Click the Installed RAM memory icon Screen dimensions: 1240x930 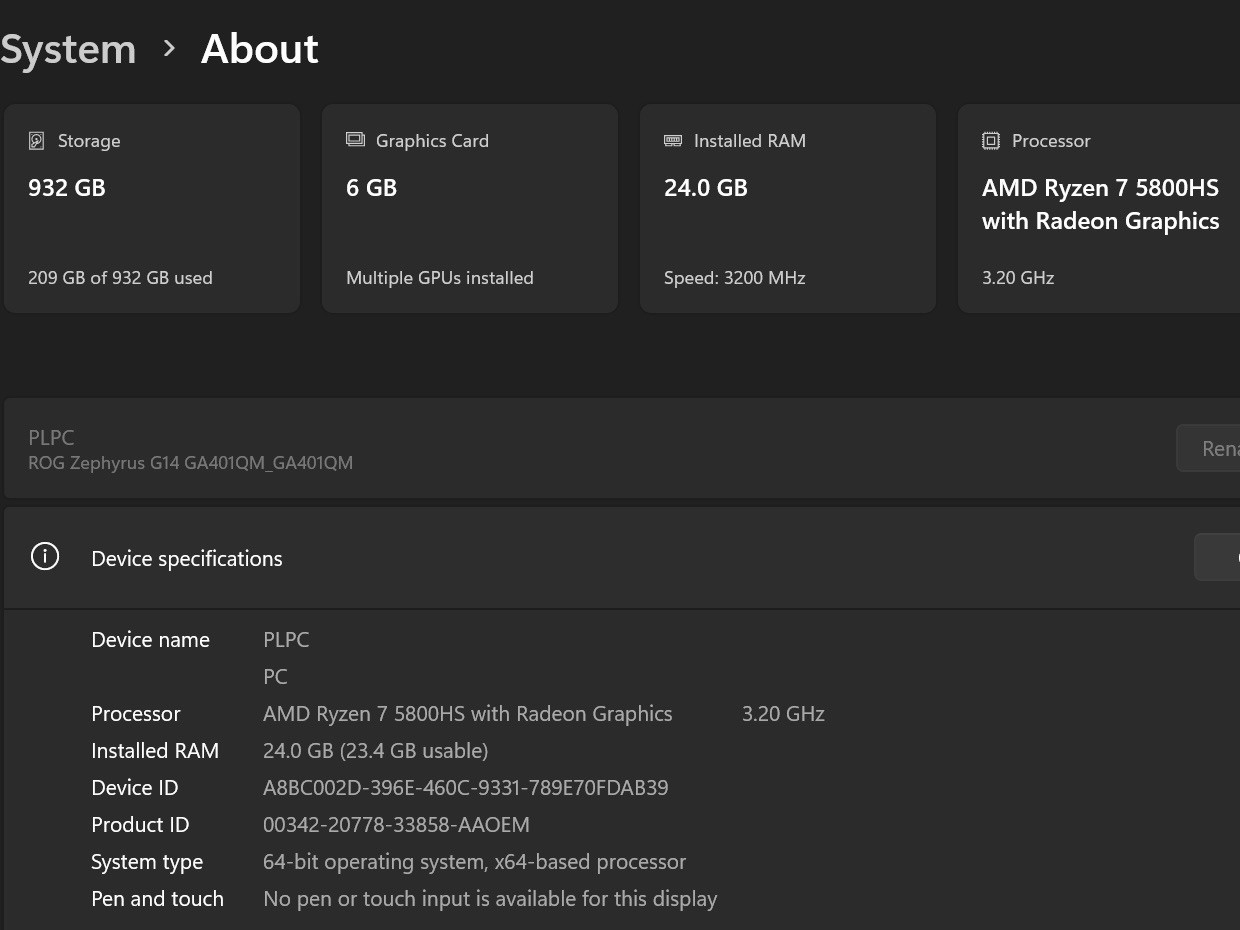coord(673,141)
